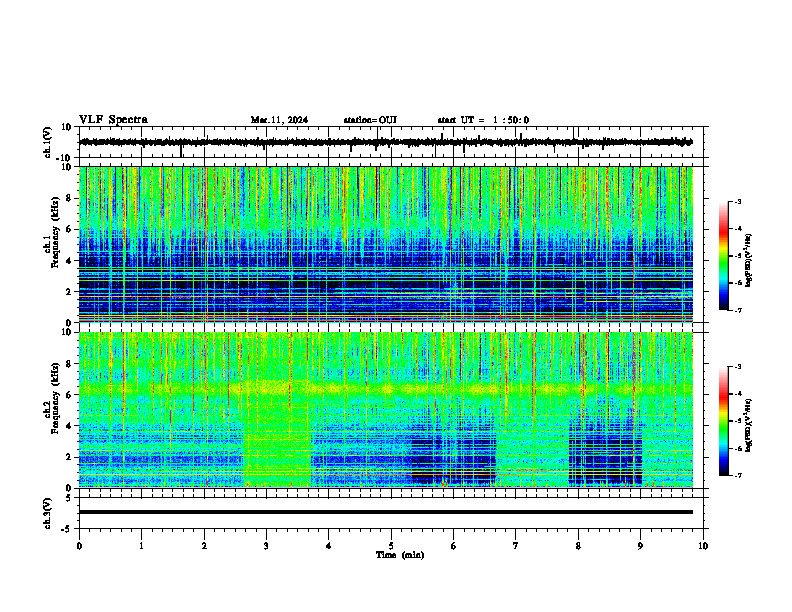
Task: Click the ch.2 spectrogram panel
Action: [386, 410]
